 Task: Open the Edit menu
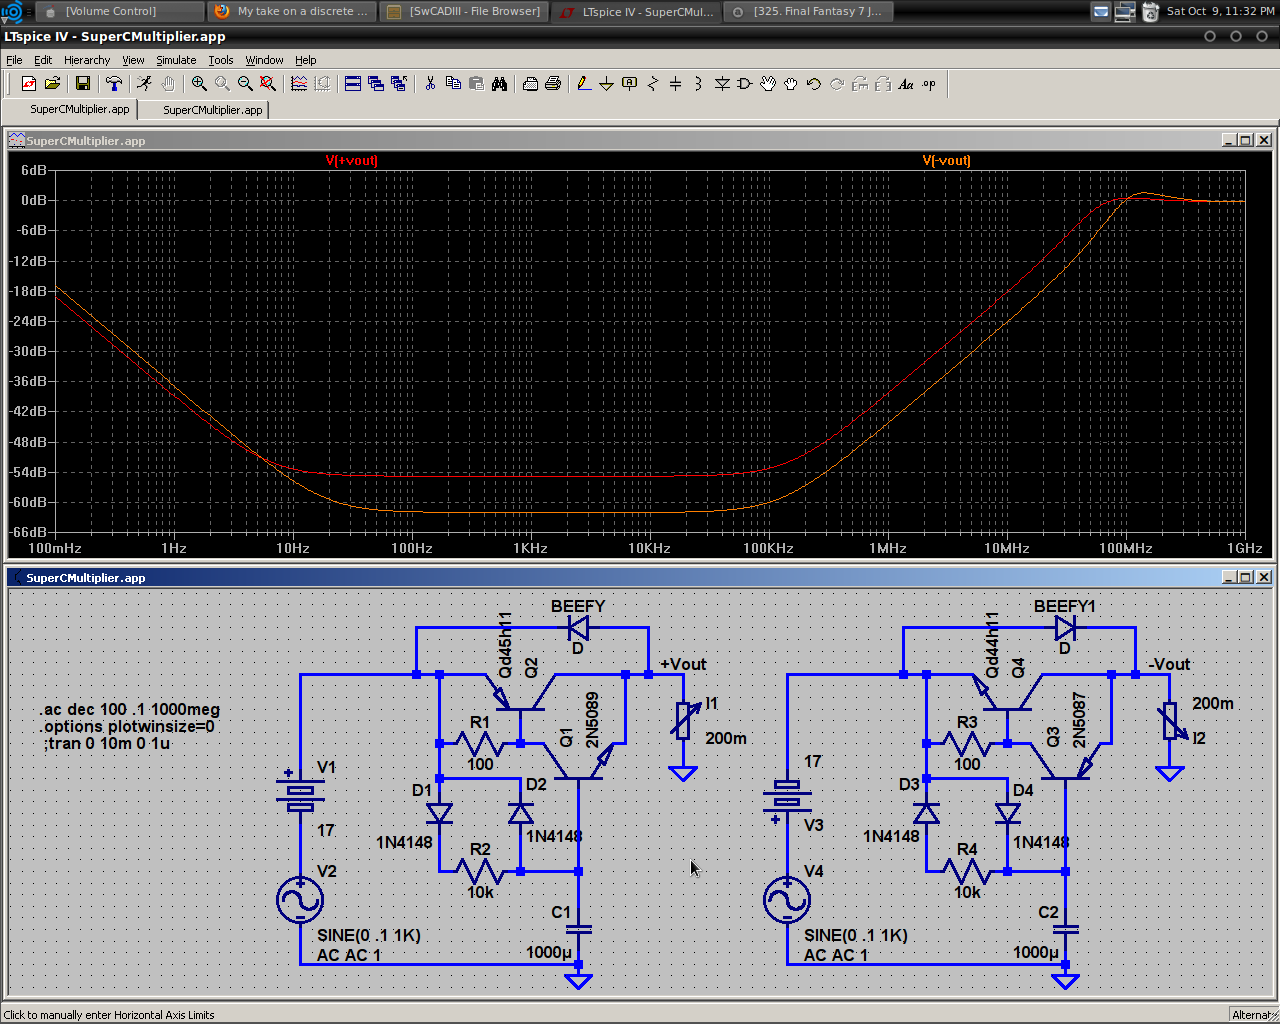(43, 60)
